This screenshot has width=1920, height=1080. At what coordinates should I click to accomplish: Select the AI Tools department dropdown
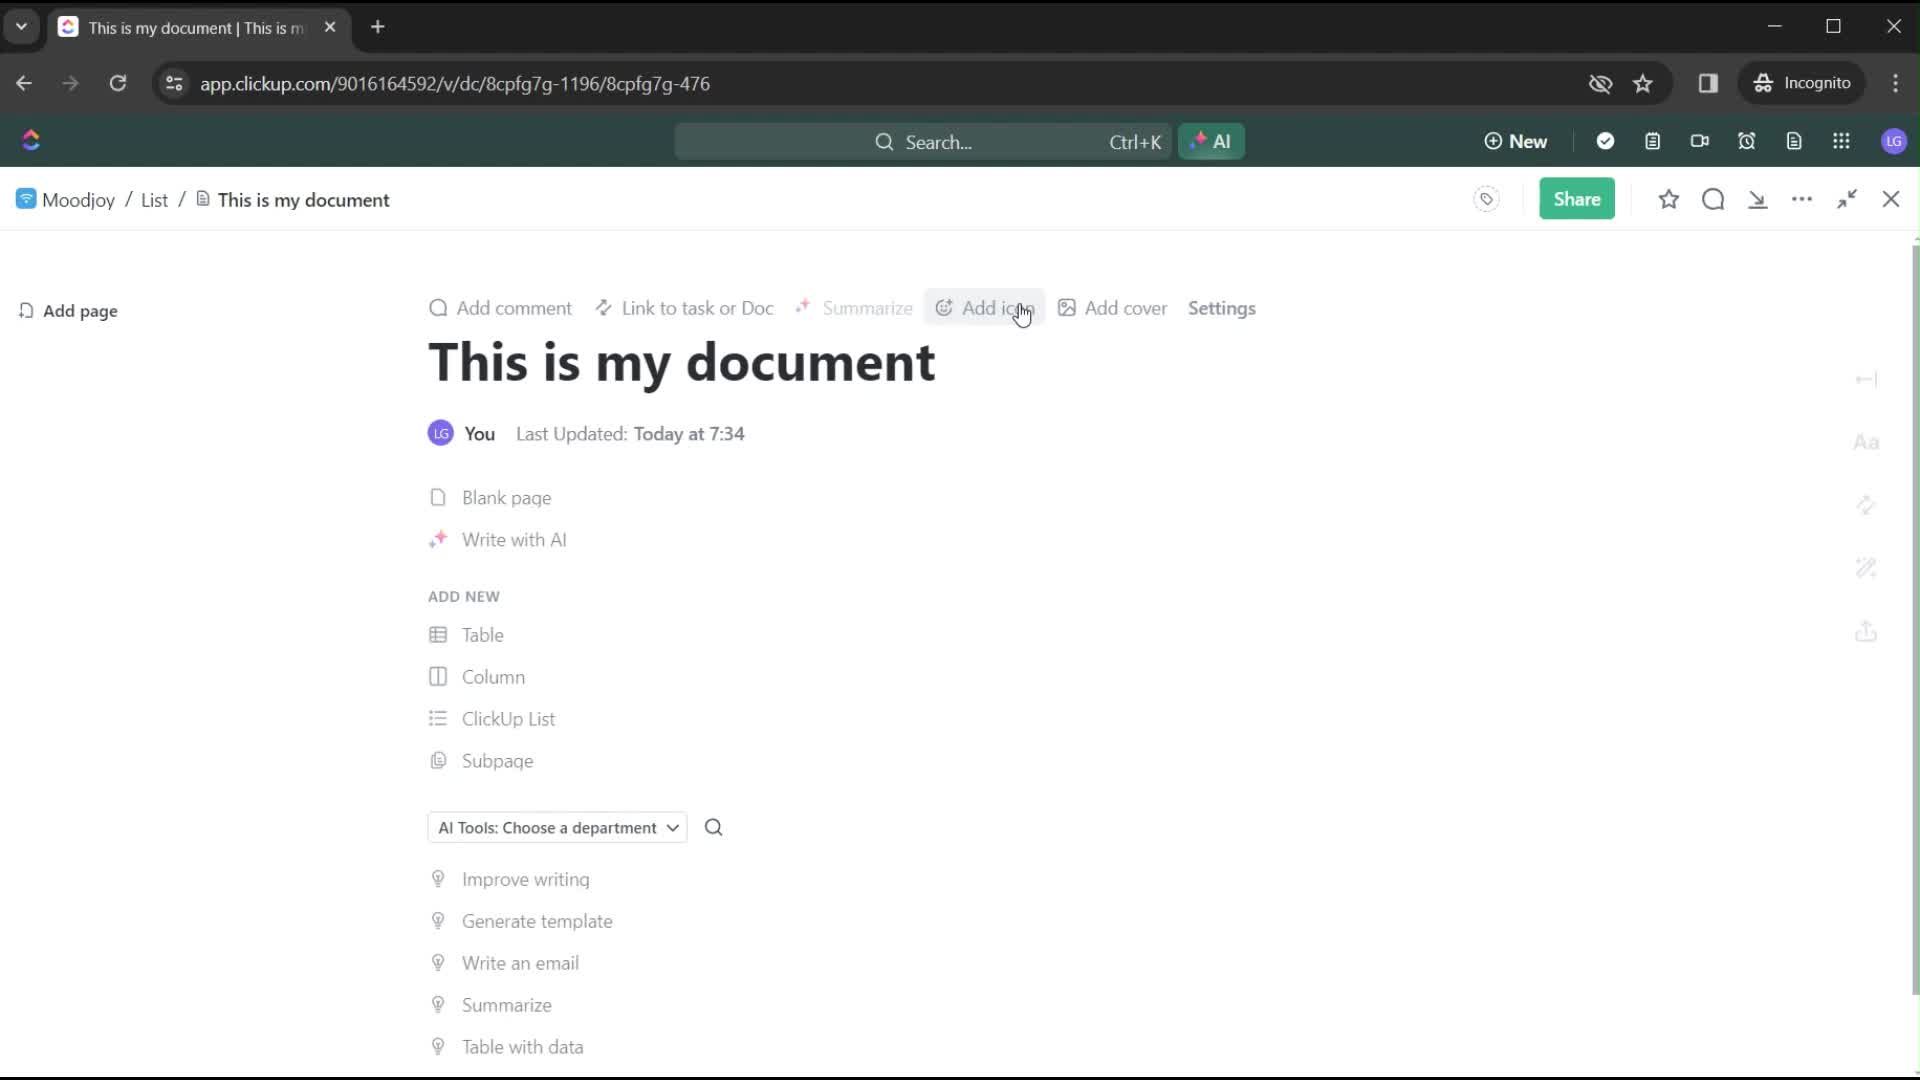click(x=558, y=827)
